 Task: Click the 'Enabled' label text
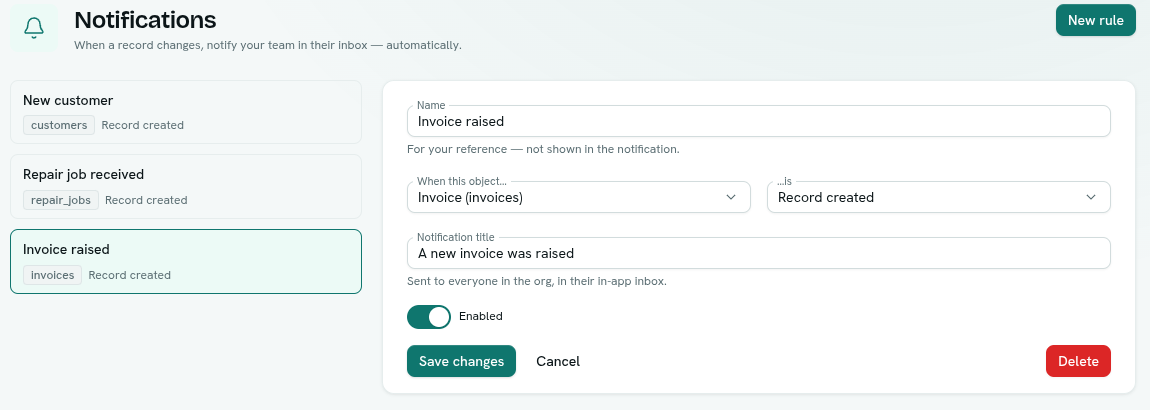click(480, 317)
